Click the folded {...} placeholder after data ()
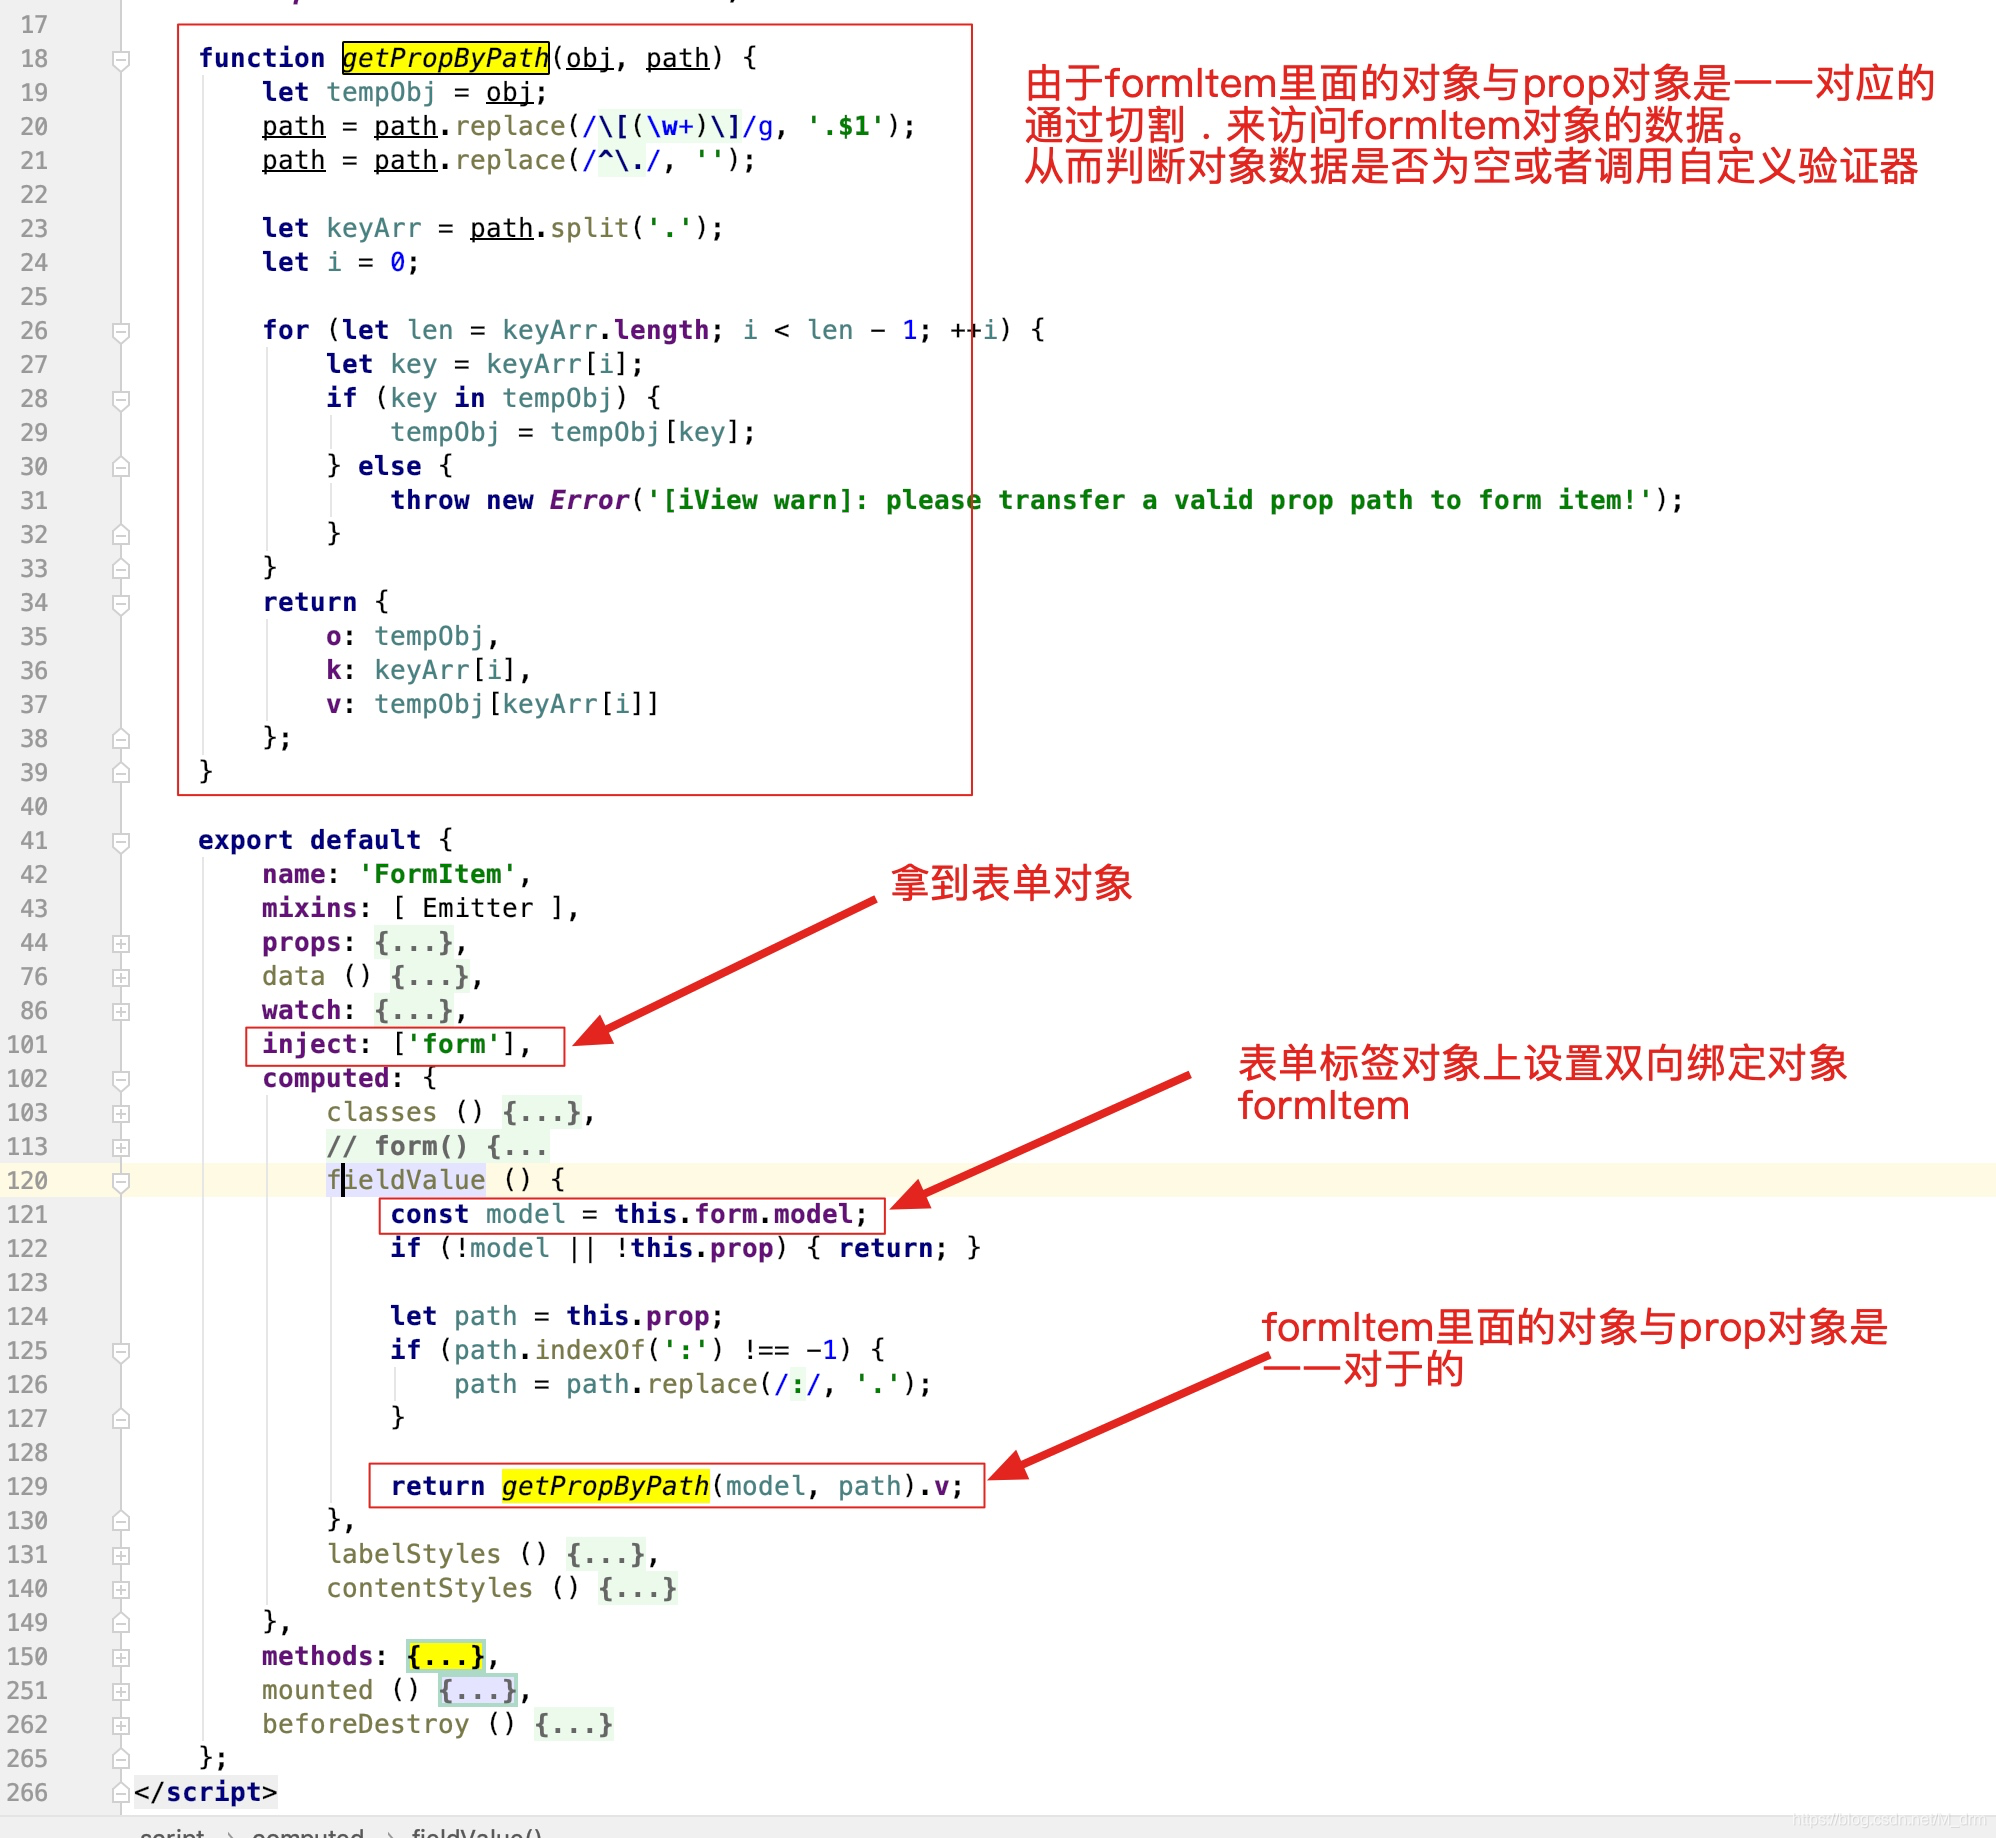The width and height of the screenshot is (1996, 1838). (x=430, y=976)
